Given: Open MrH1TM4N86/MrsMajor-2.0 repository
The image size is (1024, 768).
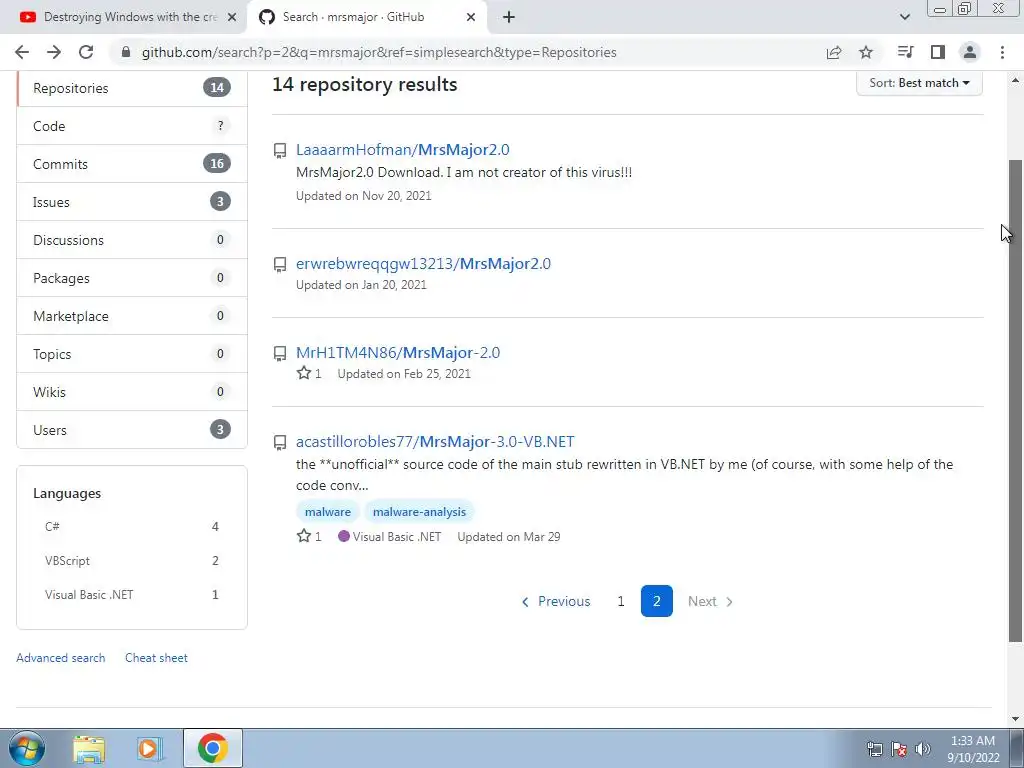Looking at the screenshot, I should pos(398,353).
